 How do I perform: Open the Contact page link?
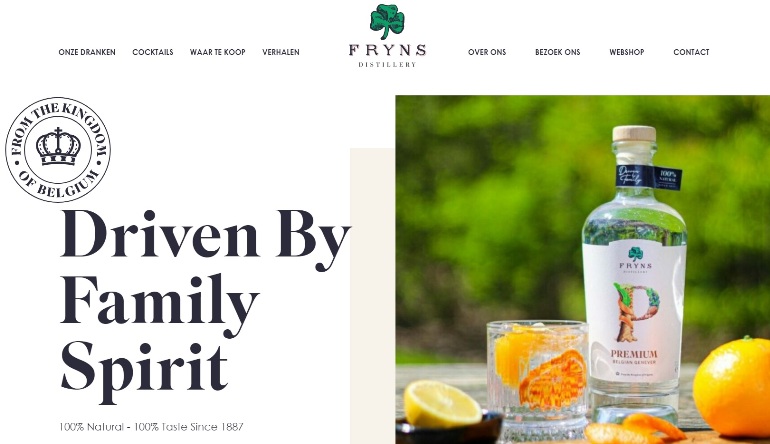coord(691,52)
